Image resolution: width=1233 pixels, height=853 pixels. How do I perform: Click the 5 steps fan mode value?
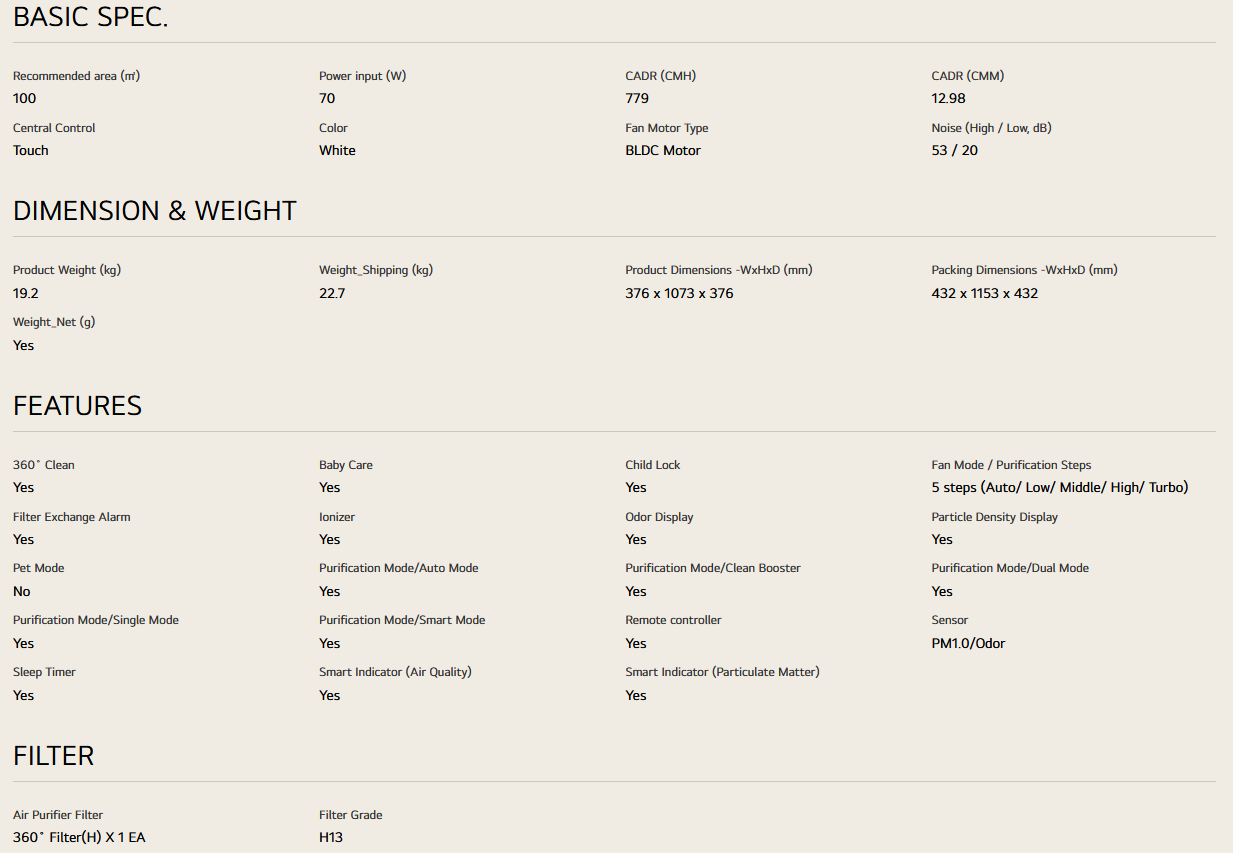coord(1059,488)
